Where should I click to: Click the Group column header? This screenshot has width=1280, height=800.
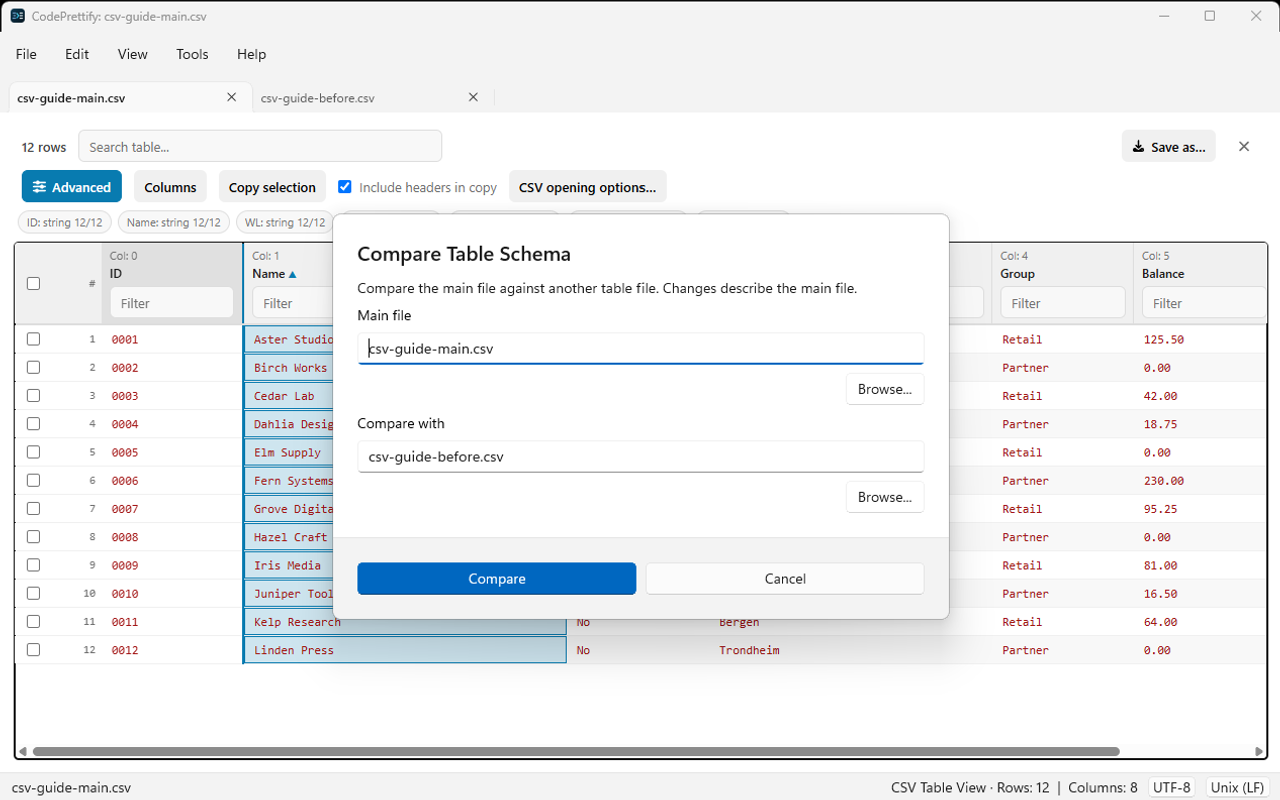(x=1017, y=273)
